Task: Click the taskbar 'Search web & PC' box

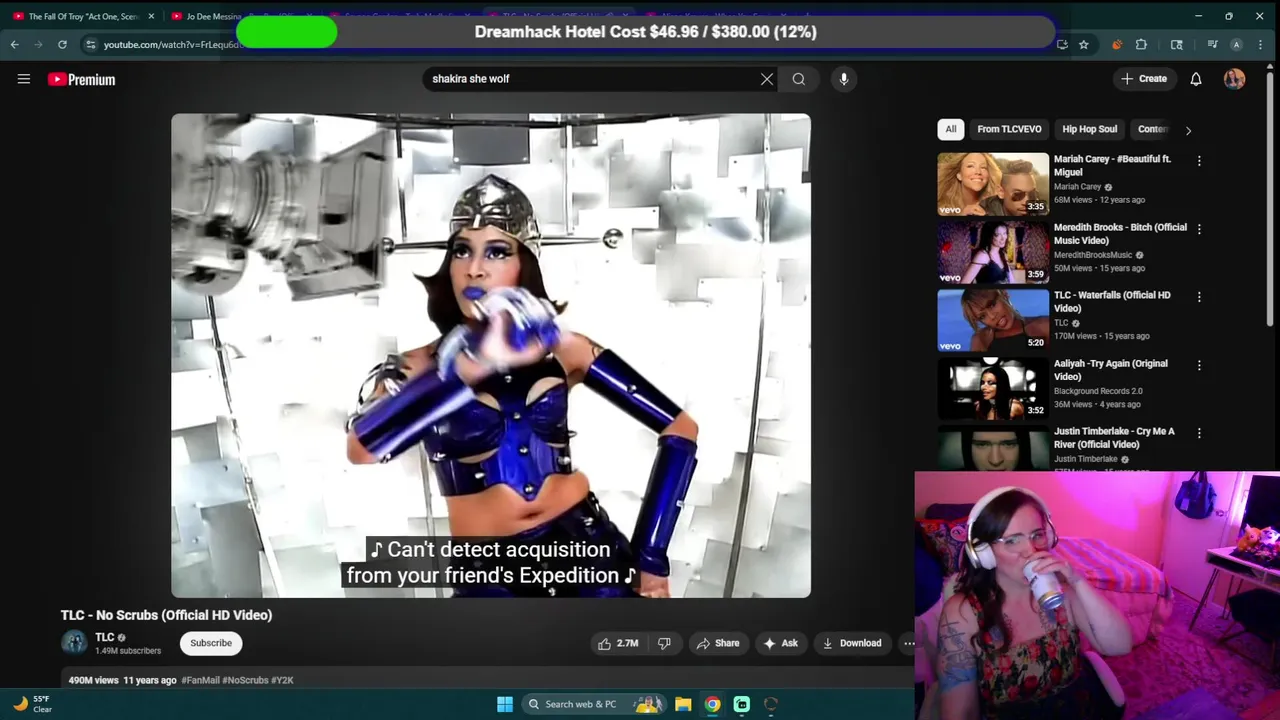Action: tap(594, 704)
